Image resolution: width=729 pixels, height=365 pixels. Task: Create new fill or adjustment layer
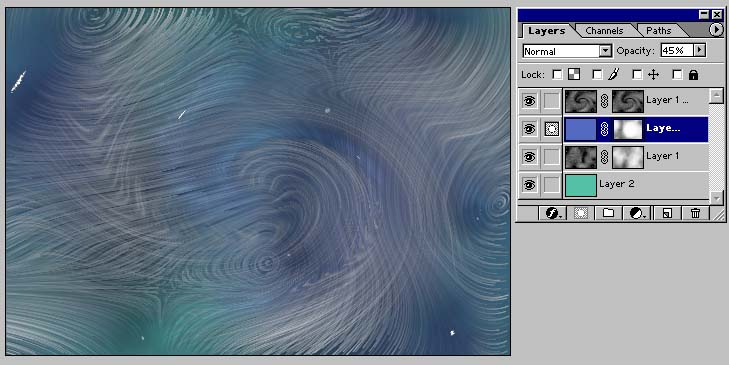(637, 213)
